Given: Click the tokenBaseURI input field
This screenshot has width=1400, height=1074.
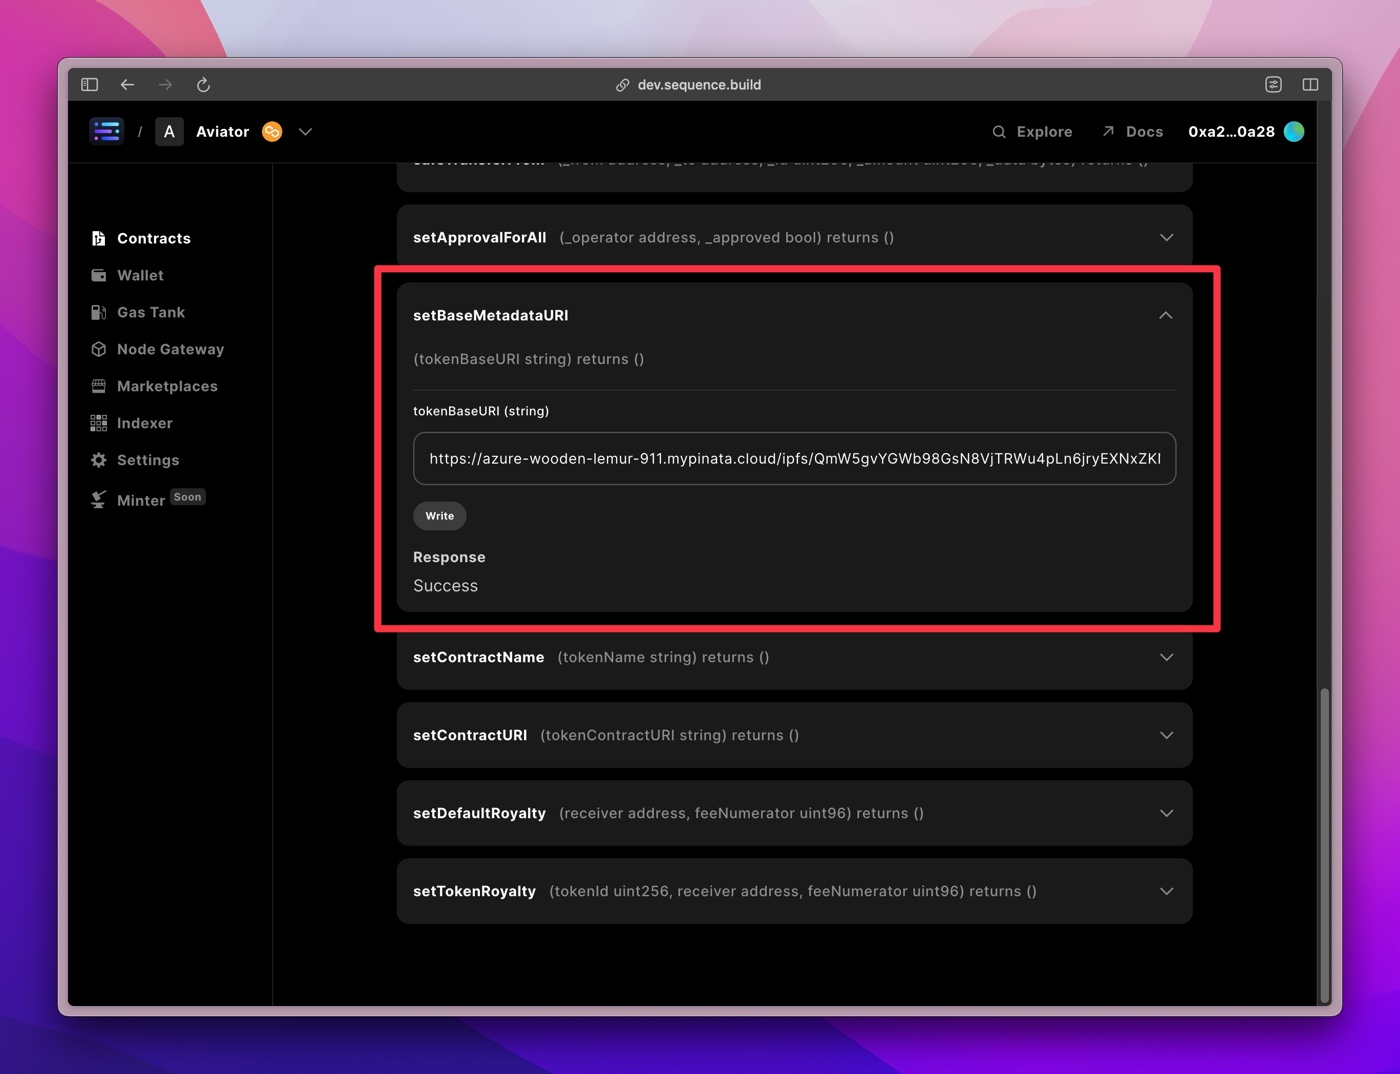Looking at the screenshot, I should [795, 459].
